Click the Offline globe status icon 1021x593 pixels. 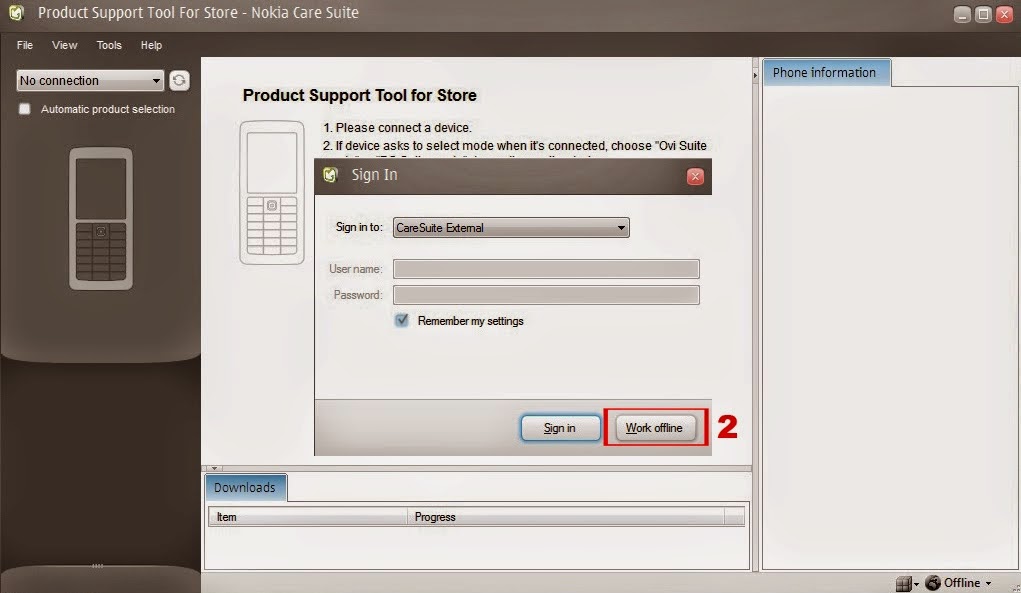[x=933, y=583]
